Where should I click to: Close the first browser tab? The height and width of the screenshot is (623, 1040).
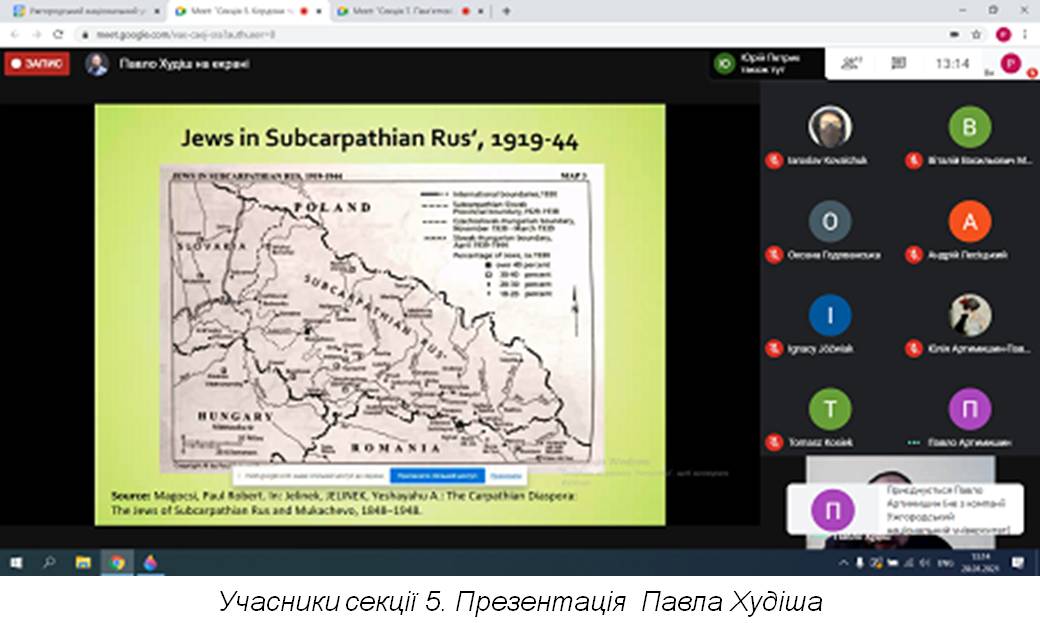tap(157, 11)
